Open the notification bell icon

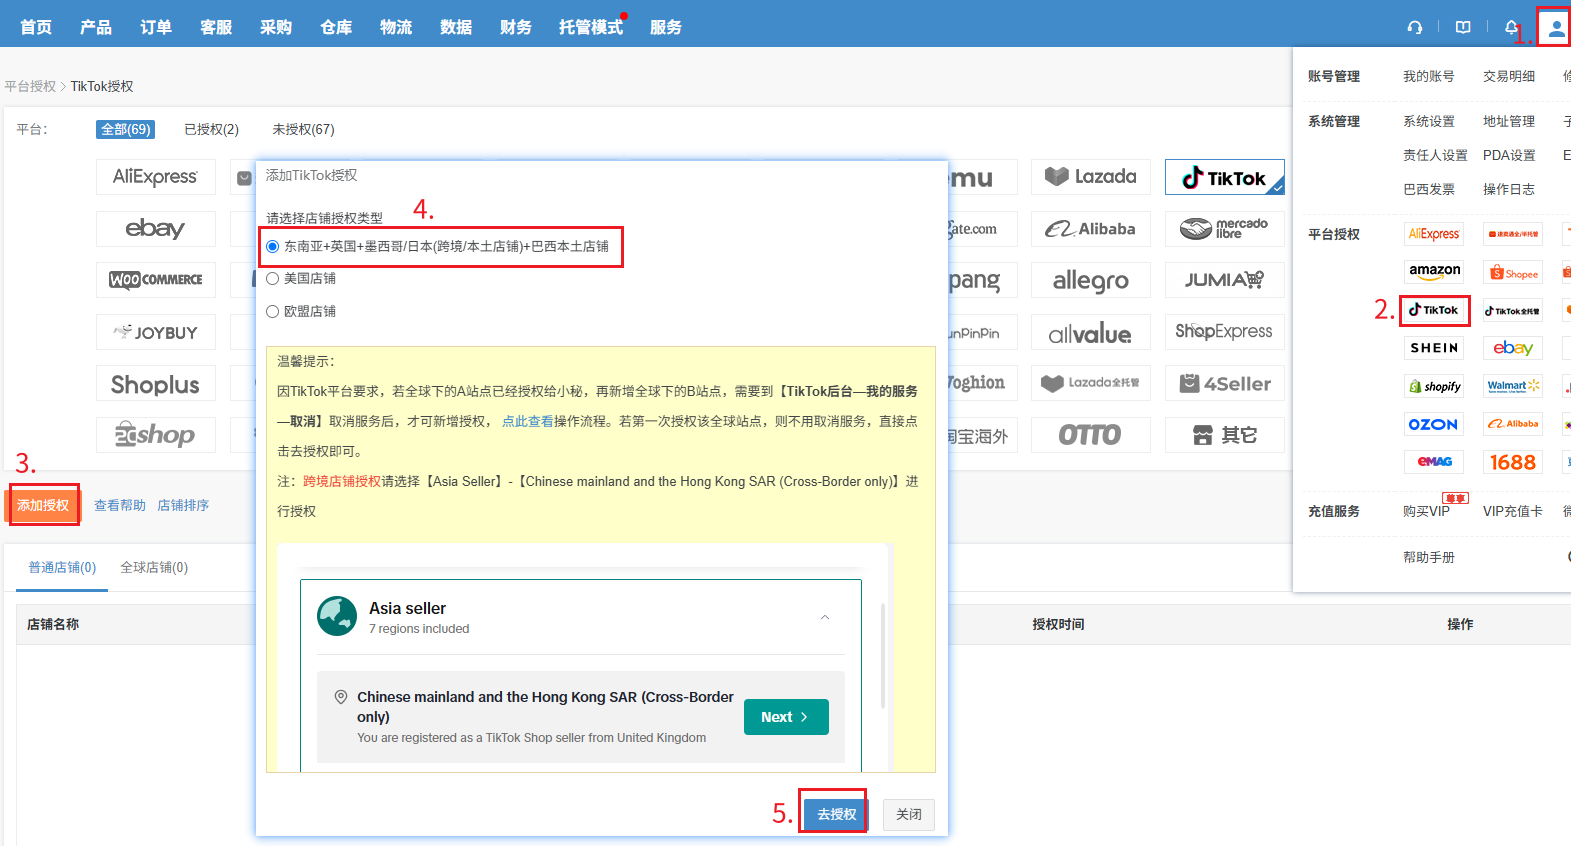(x=1511, y=27)
